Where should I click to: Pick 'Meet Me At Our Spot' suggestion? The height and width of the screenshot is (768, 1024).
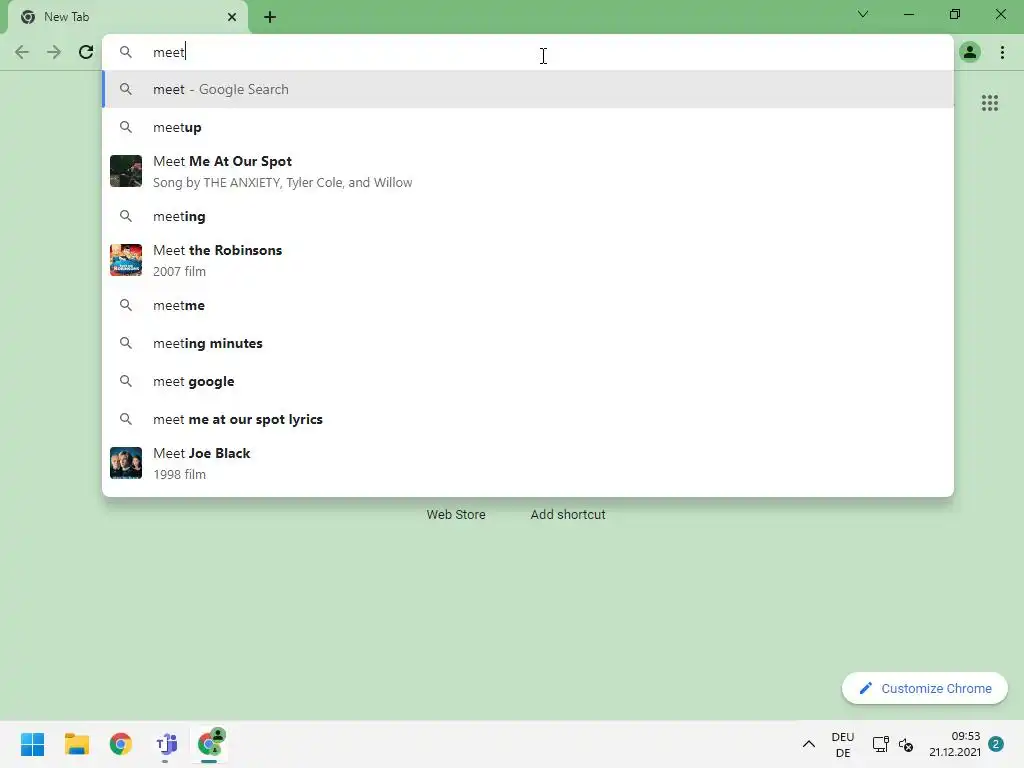click(x=528, y=171)
